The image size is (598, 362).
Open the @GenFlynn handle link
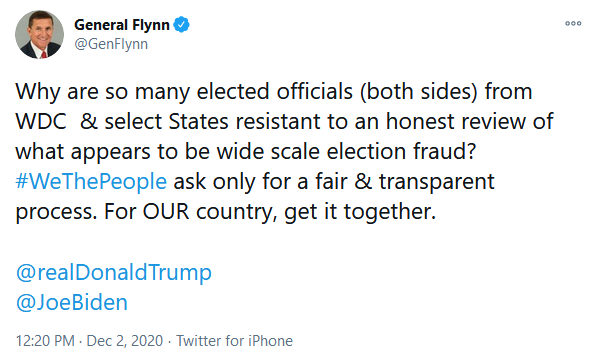pyautogui.click(x=111, y=44)
